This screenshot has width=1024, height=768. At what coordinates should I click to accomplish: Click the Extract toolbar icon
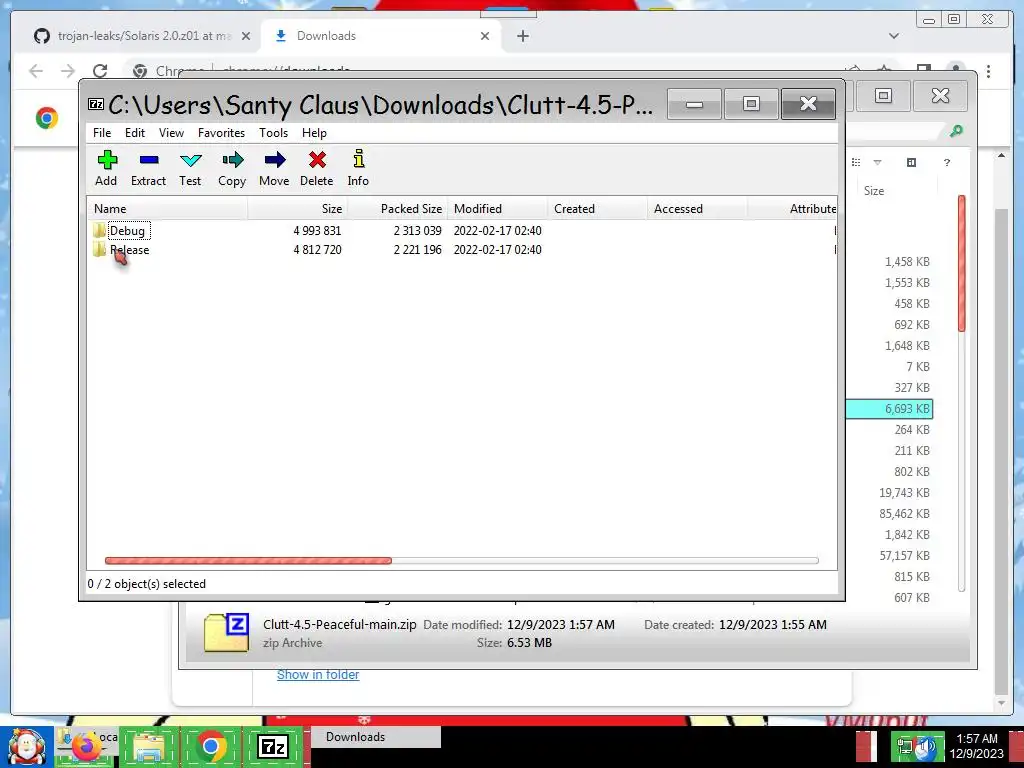(x=148, y=168)
